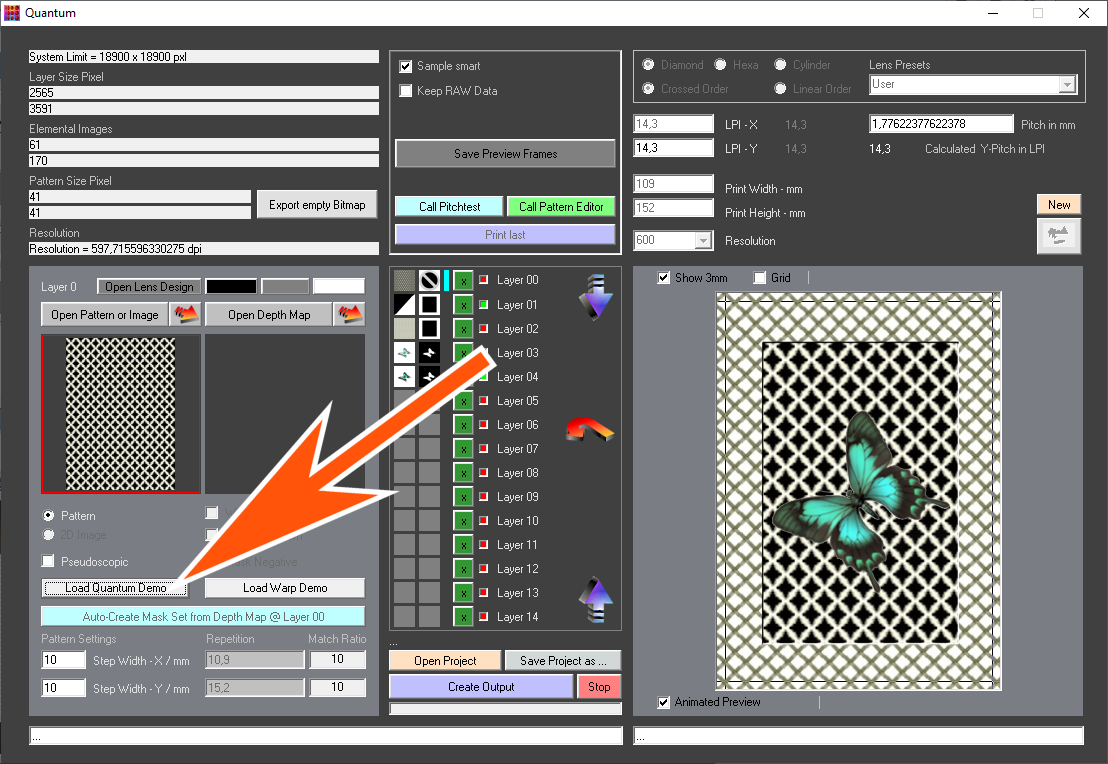Disable the Sample smart checkbox
This screenshot has height=764, width=1108.
click(x=406, y=67)
